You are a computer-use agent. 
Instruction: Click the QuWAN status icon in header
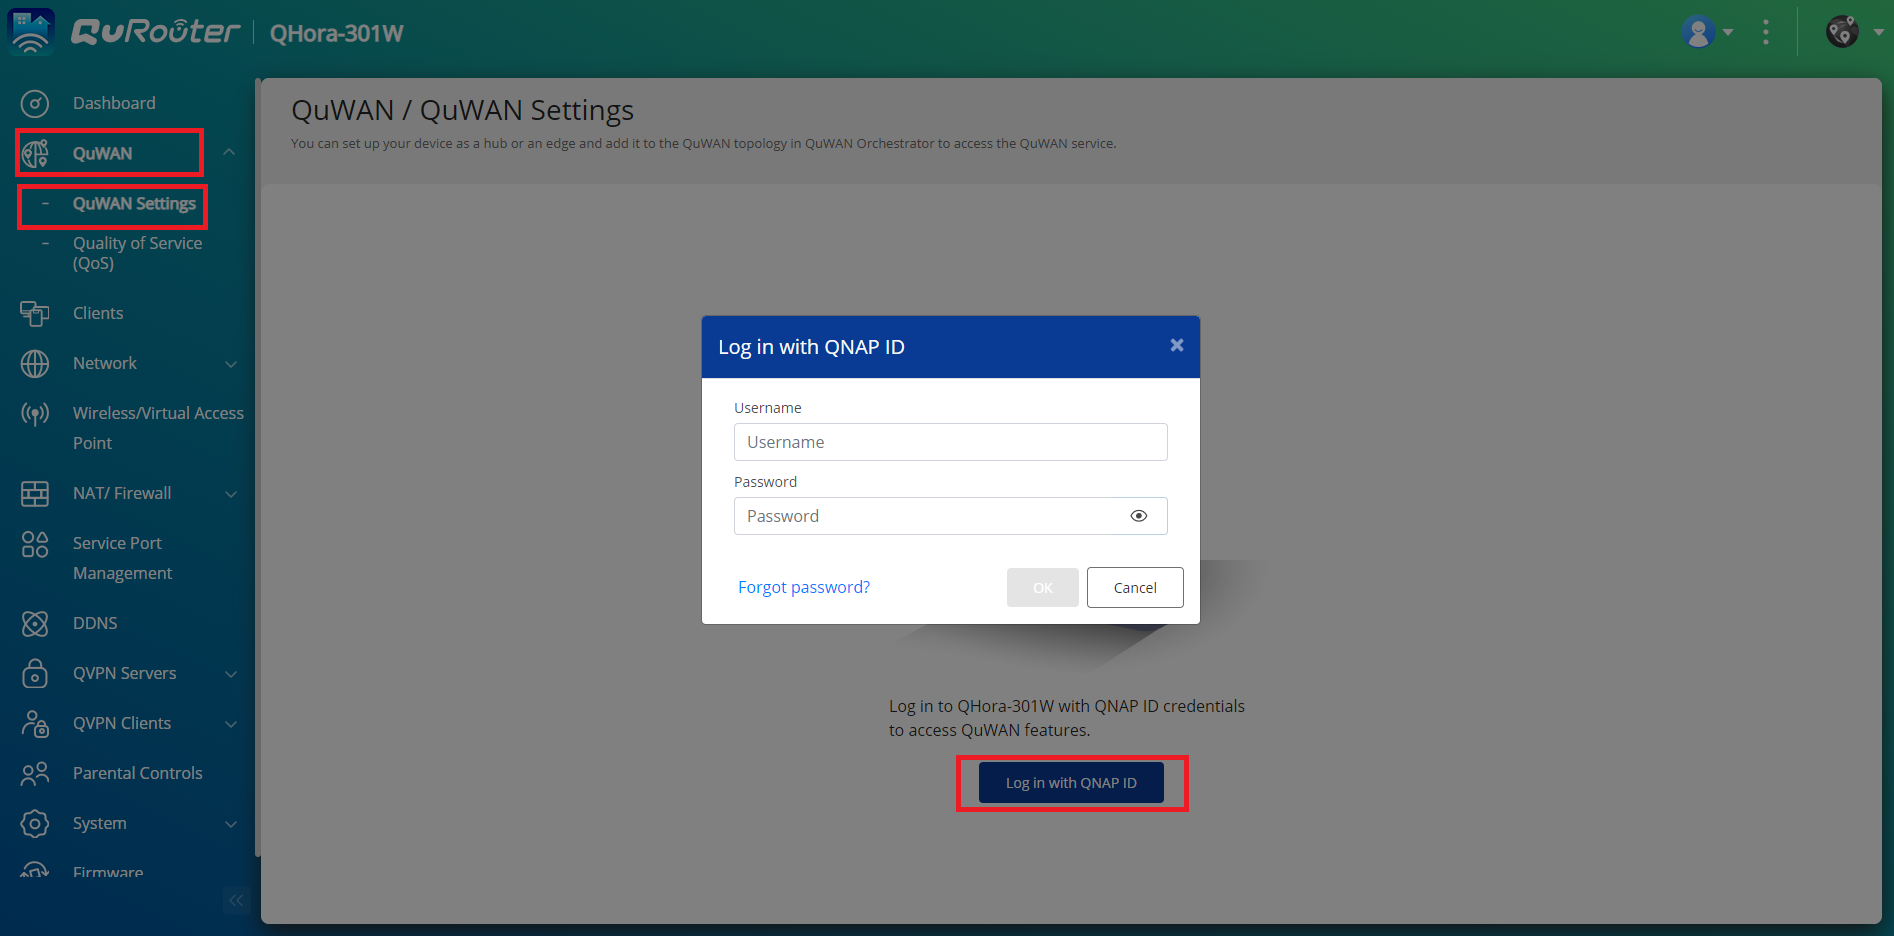pyautogui.click(x=1842, y=32)
